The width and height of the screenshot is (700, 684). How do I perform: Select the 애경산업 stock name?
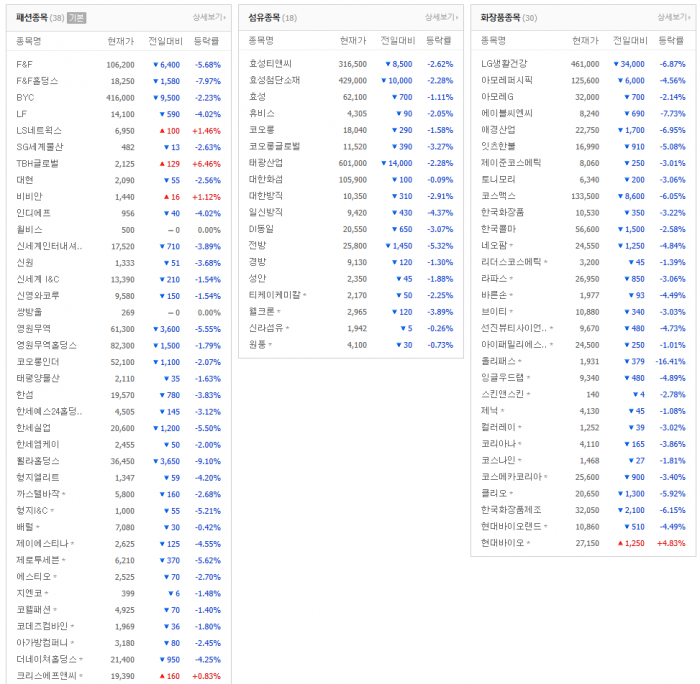point(498,130)
